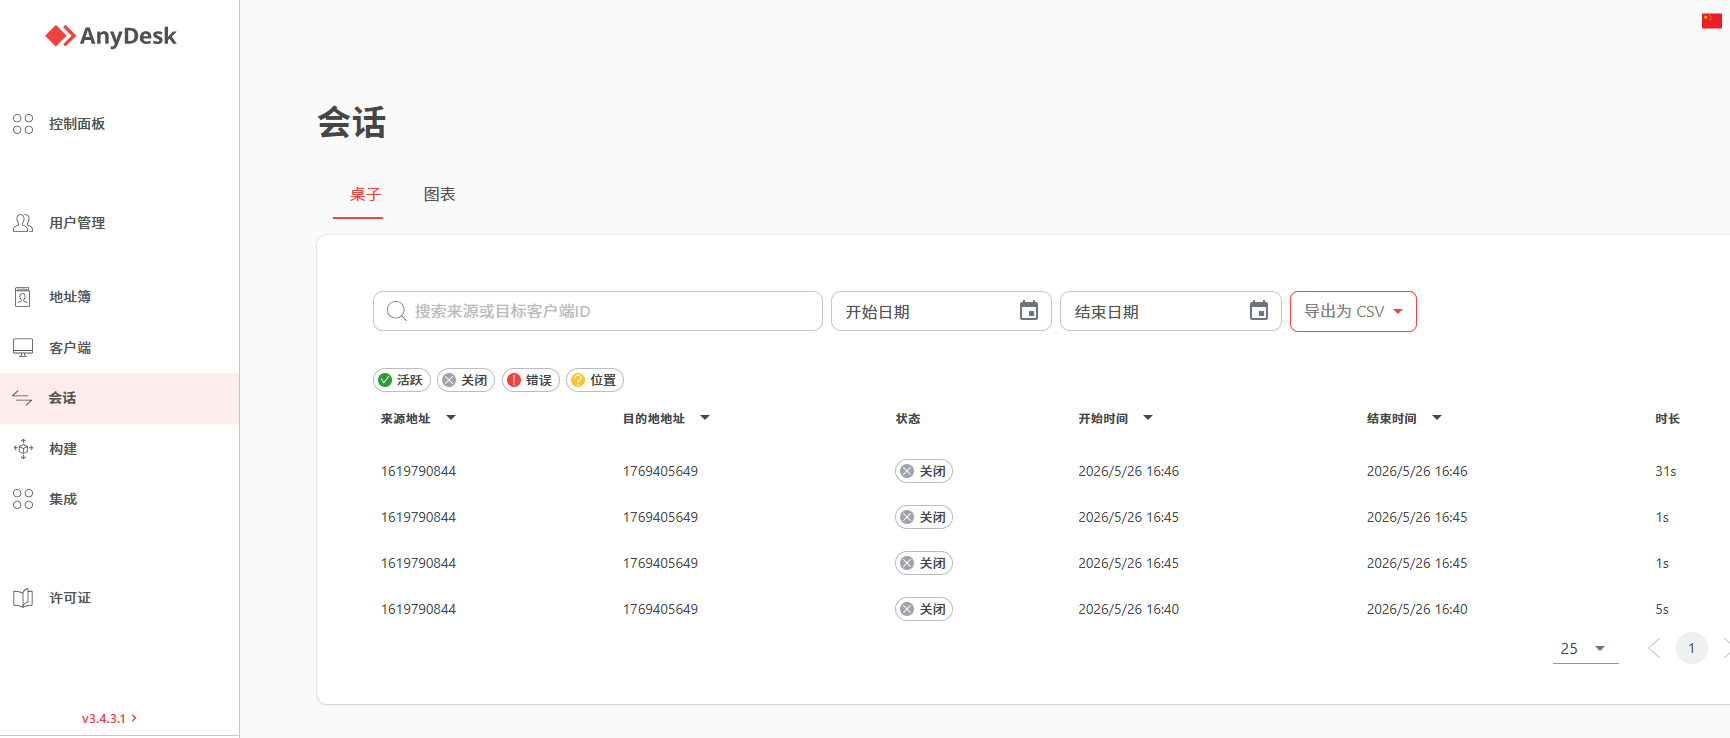Click source 1619790844 in the 31s row

click(x=418, y=471)
